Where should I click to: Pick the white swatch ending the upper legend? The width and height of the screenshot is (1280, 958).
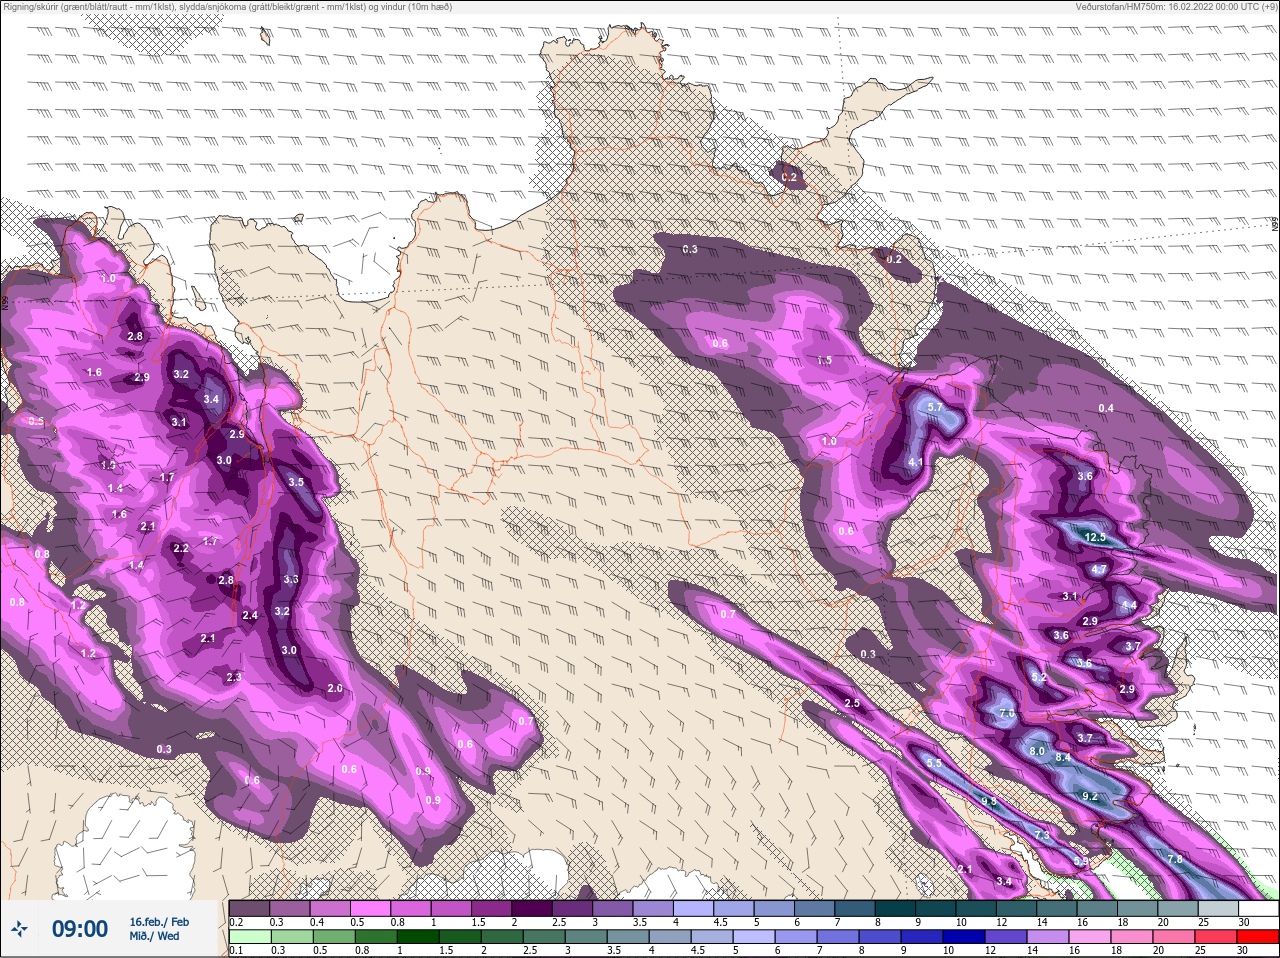coord(1257,908)
